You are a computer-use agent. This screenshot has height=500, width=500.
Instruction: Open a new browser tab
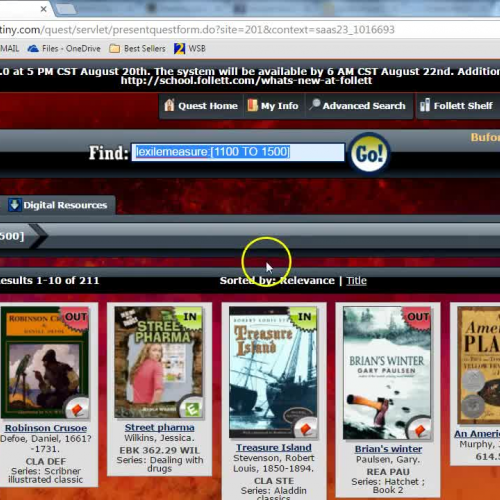[x=66, y=9]
